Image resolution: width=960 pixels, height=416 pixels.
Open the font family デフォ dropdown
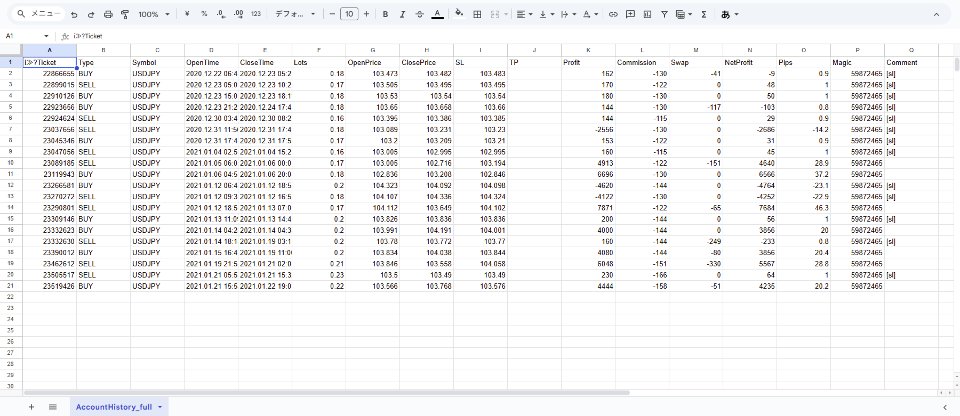pyautogui.click(x=295, y=14)
